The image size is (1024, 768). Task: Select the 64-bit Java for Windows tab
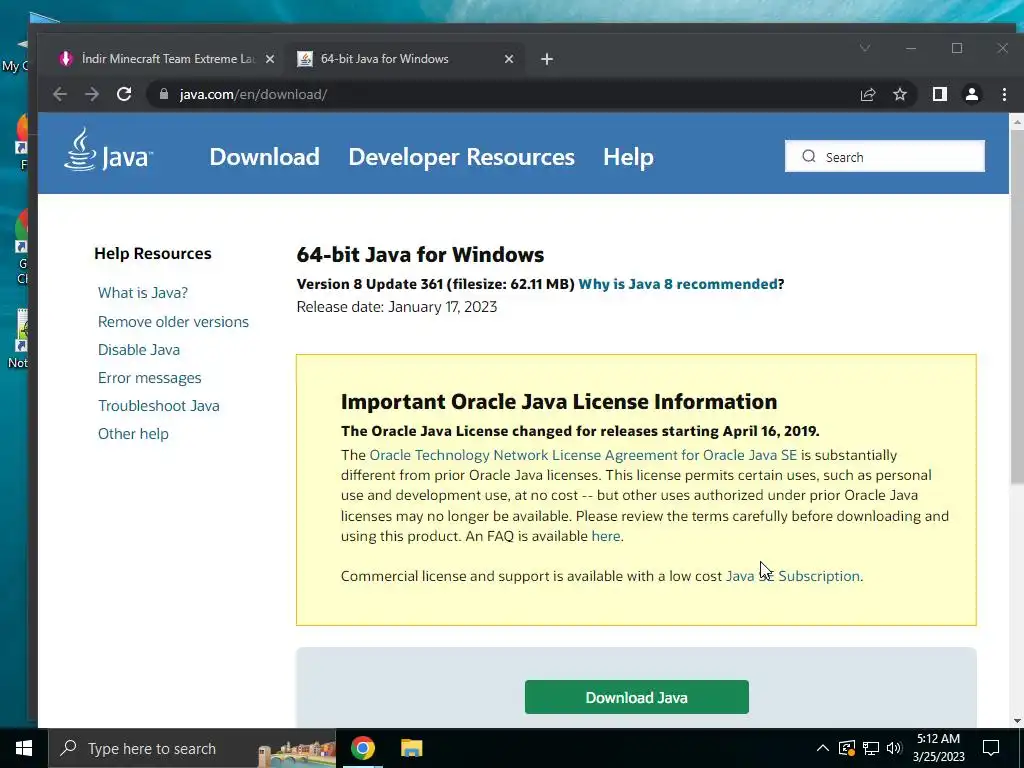pos(405,59)
